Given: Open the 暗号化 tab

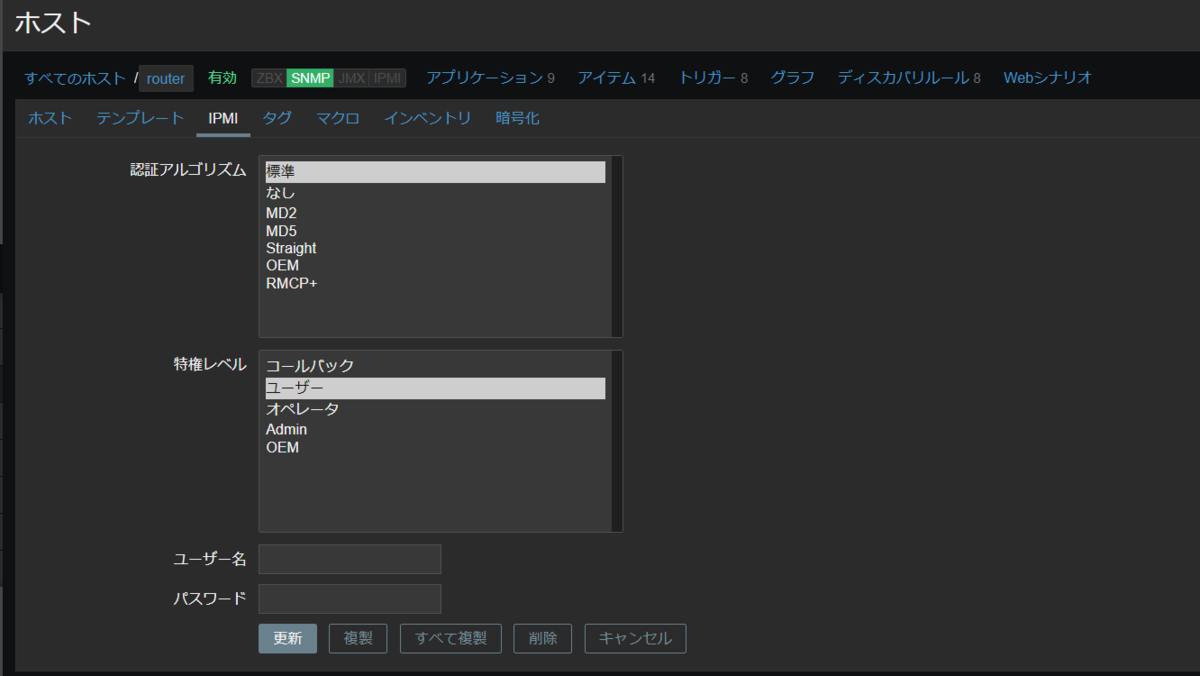Looking at the screenshot, I should pos(514,117).
